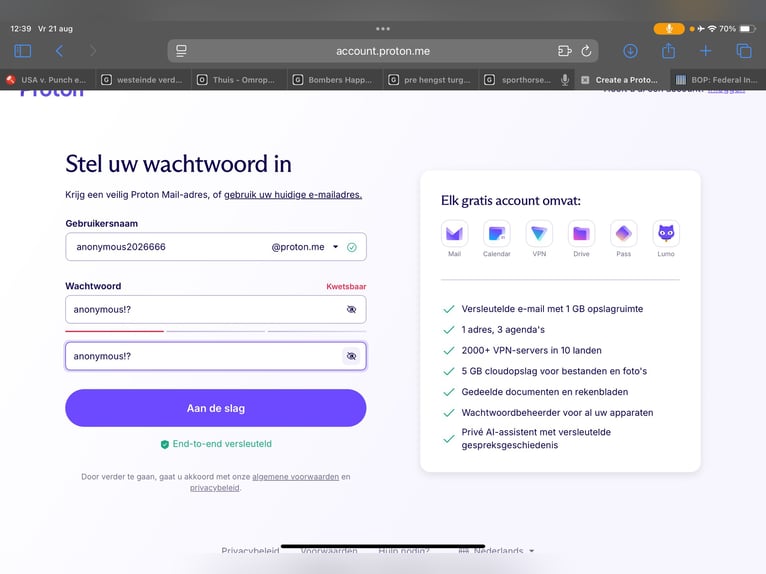Click the Kwetsbaar strength label
This screenshot has width=766, height=574.
(346, 286)
